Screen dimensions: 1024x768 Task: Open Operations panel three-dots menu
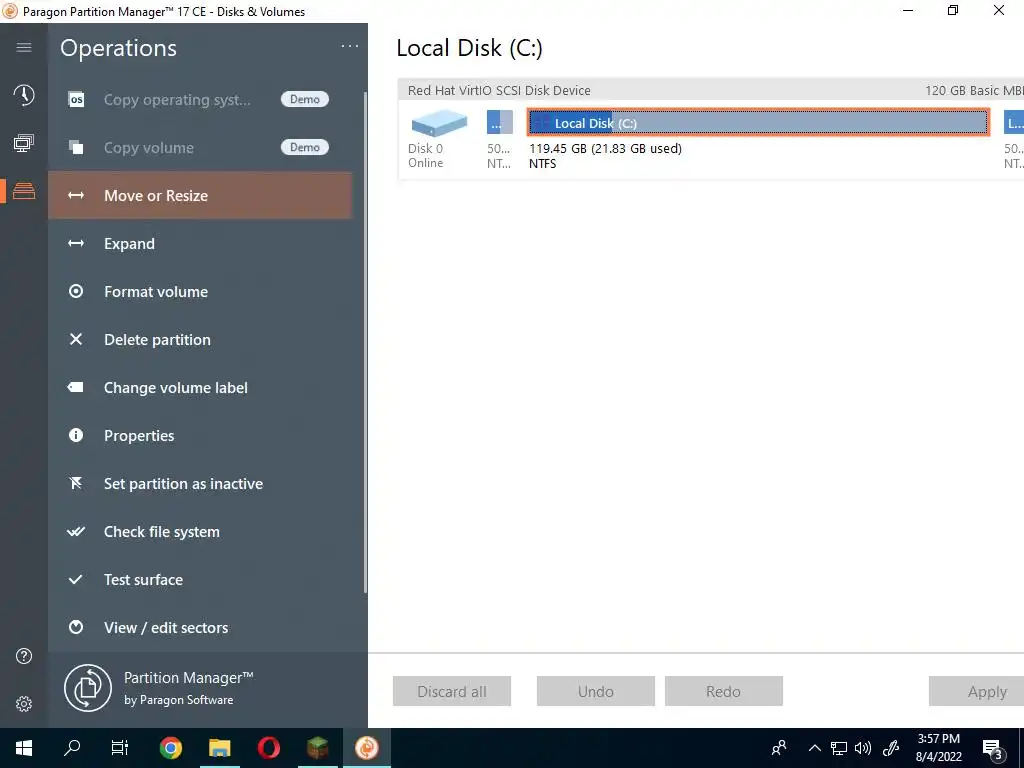(x=350, y=46)
